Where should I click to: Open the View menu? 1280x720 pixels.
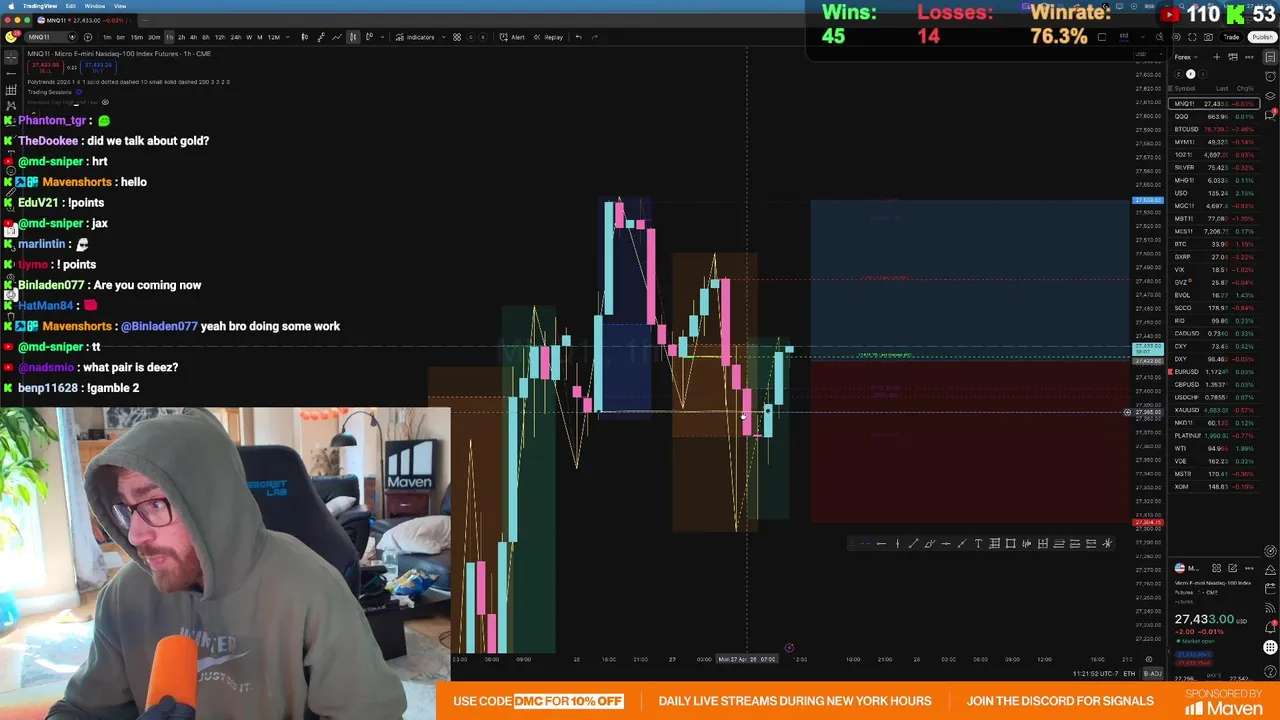click(x=120, y=6)
